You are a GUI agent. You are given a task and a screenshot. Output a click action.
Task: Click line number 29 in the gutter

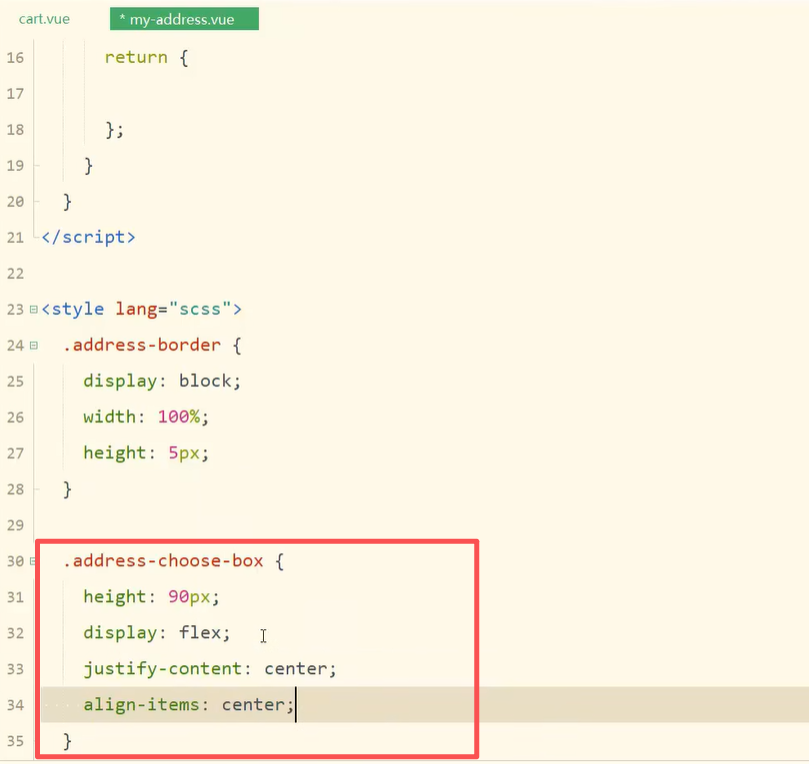coord(15,525)
